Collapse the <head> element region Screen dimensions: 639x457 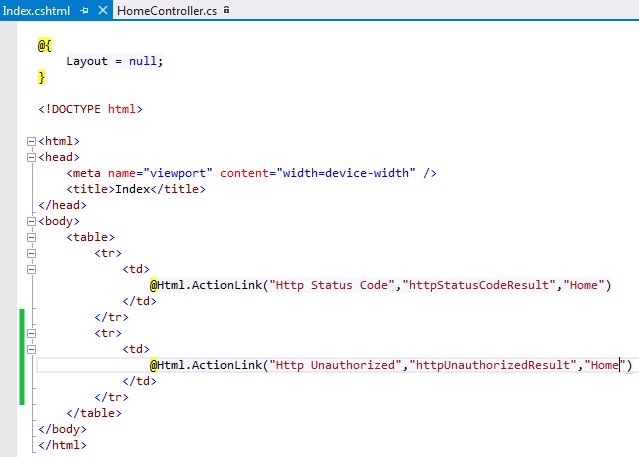tap(31, 157)
